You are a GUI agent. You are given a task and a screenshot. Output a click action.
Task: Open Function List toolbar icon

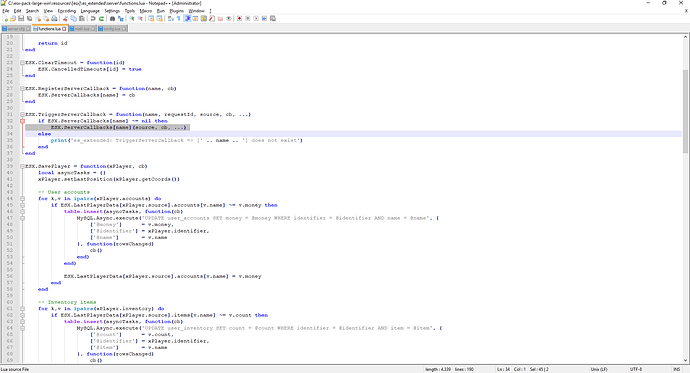212,18
